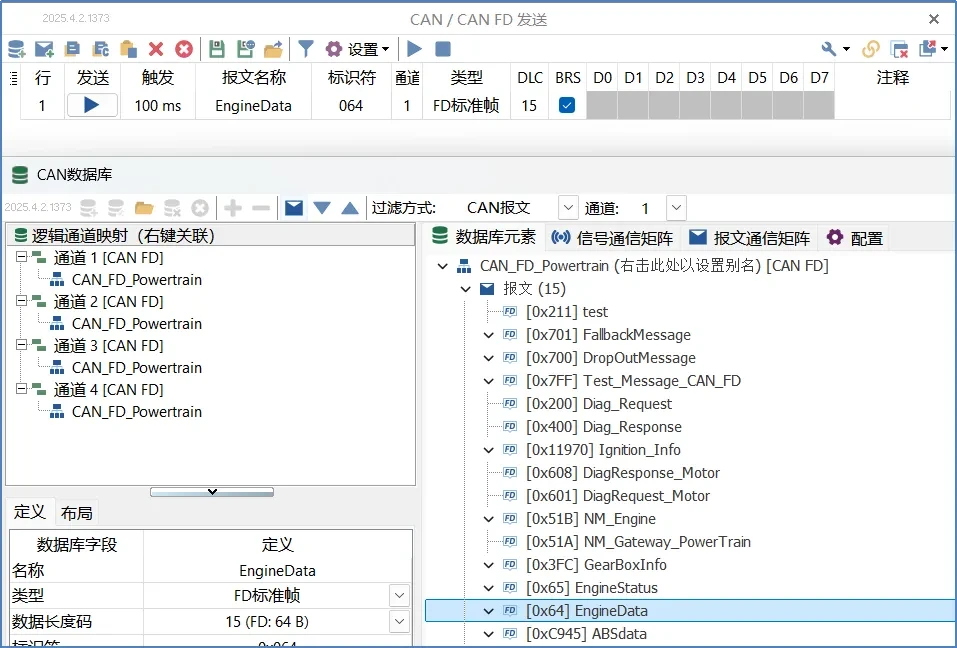The image size is (957, 648).
Task: Click the filter funnel icon in toolbar
Action: pos(306,49)
